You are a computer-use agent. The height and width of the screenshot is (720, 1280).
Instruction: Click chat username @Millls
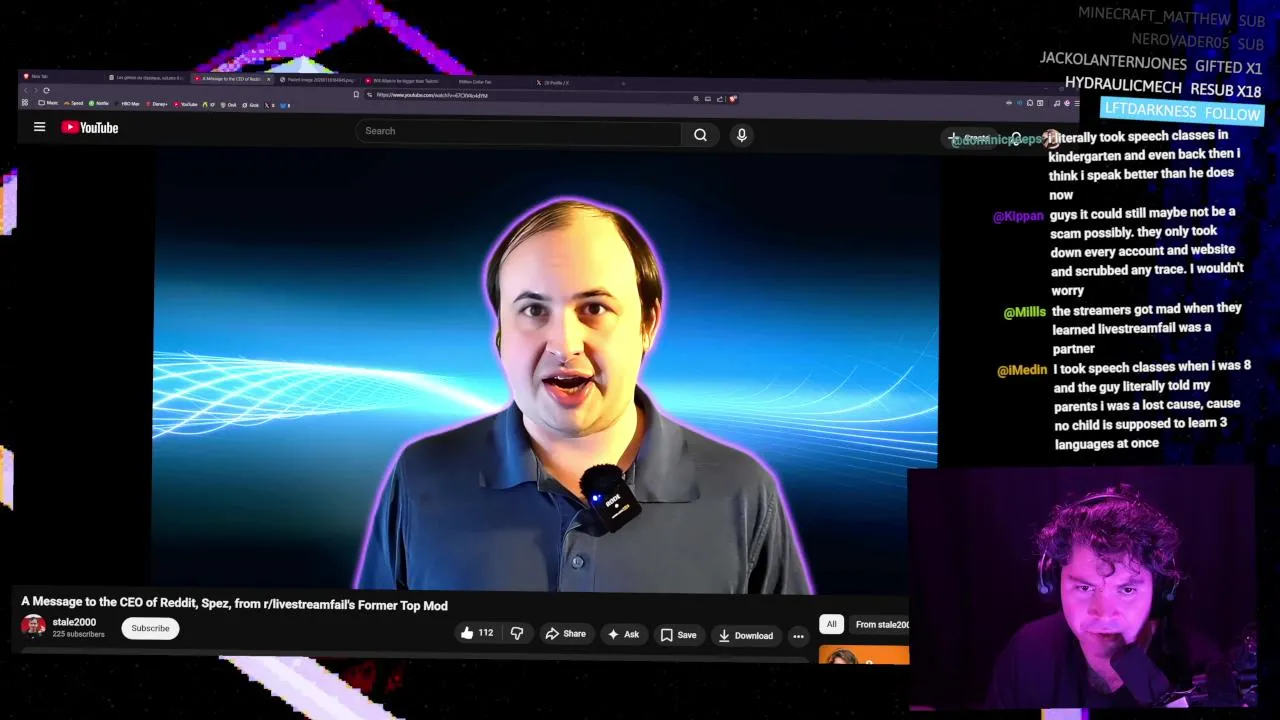click(x=1025, y=313)
